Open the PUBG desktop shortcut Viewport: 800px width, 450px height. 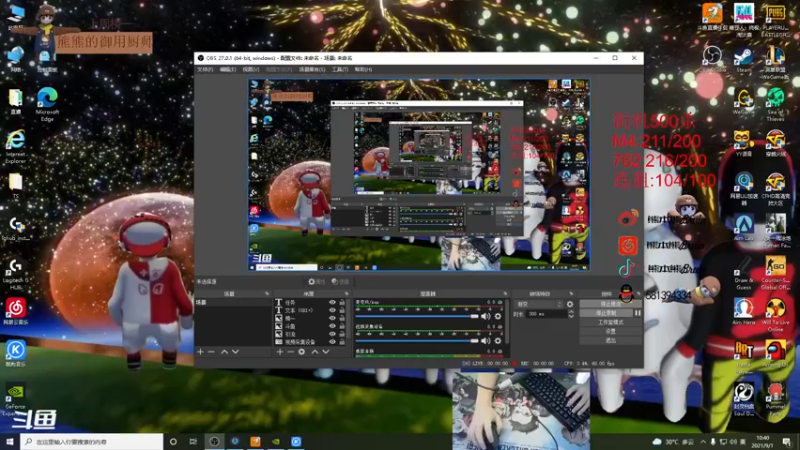pyautogui.click(x=775, y=20)
